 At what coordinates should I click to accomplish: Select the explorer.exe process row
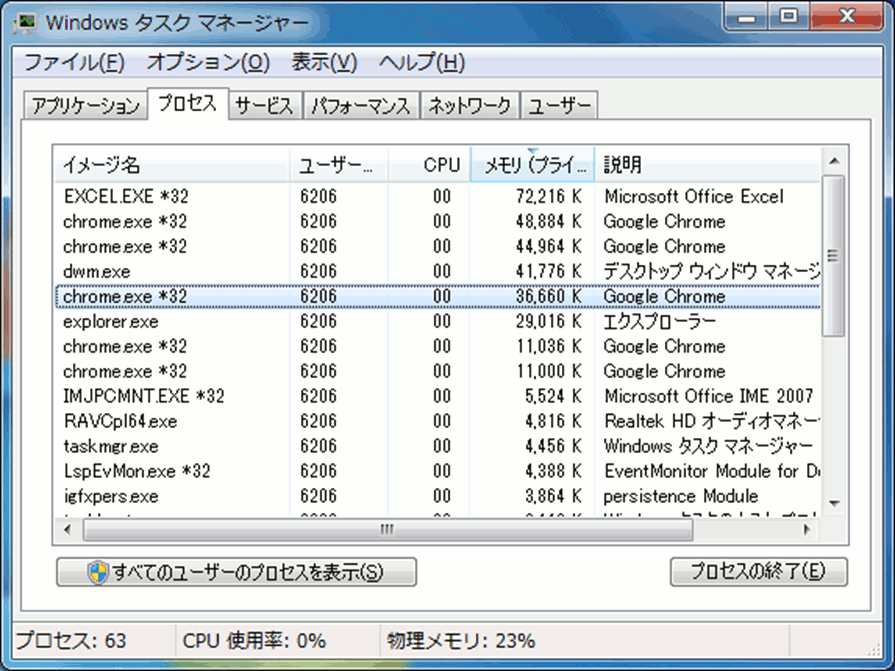tap(110, 322)
